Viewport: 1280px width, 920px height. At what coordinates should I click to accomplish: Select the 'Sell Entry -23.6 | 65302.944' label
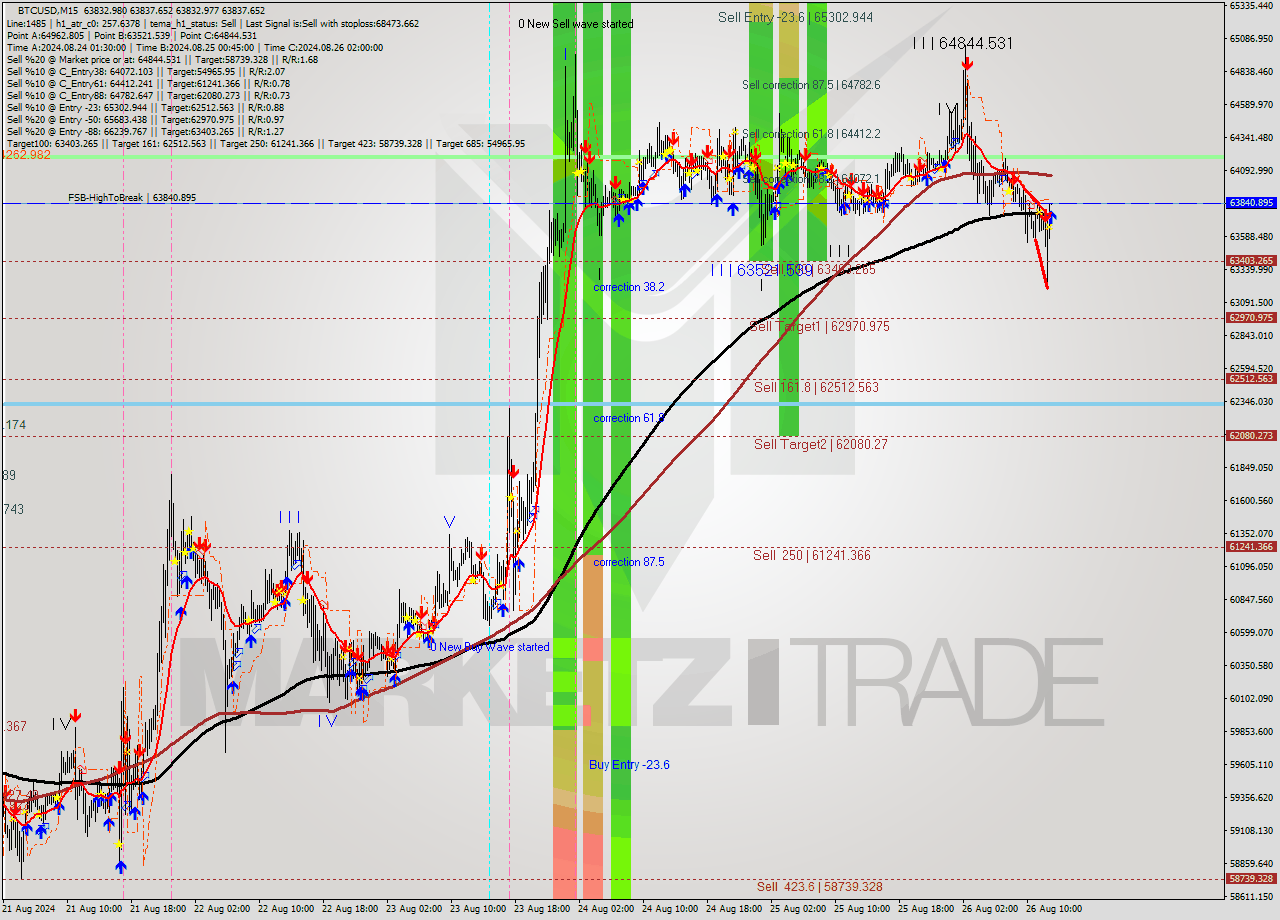tap(795, 17)
